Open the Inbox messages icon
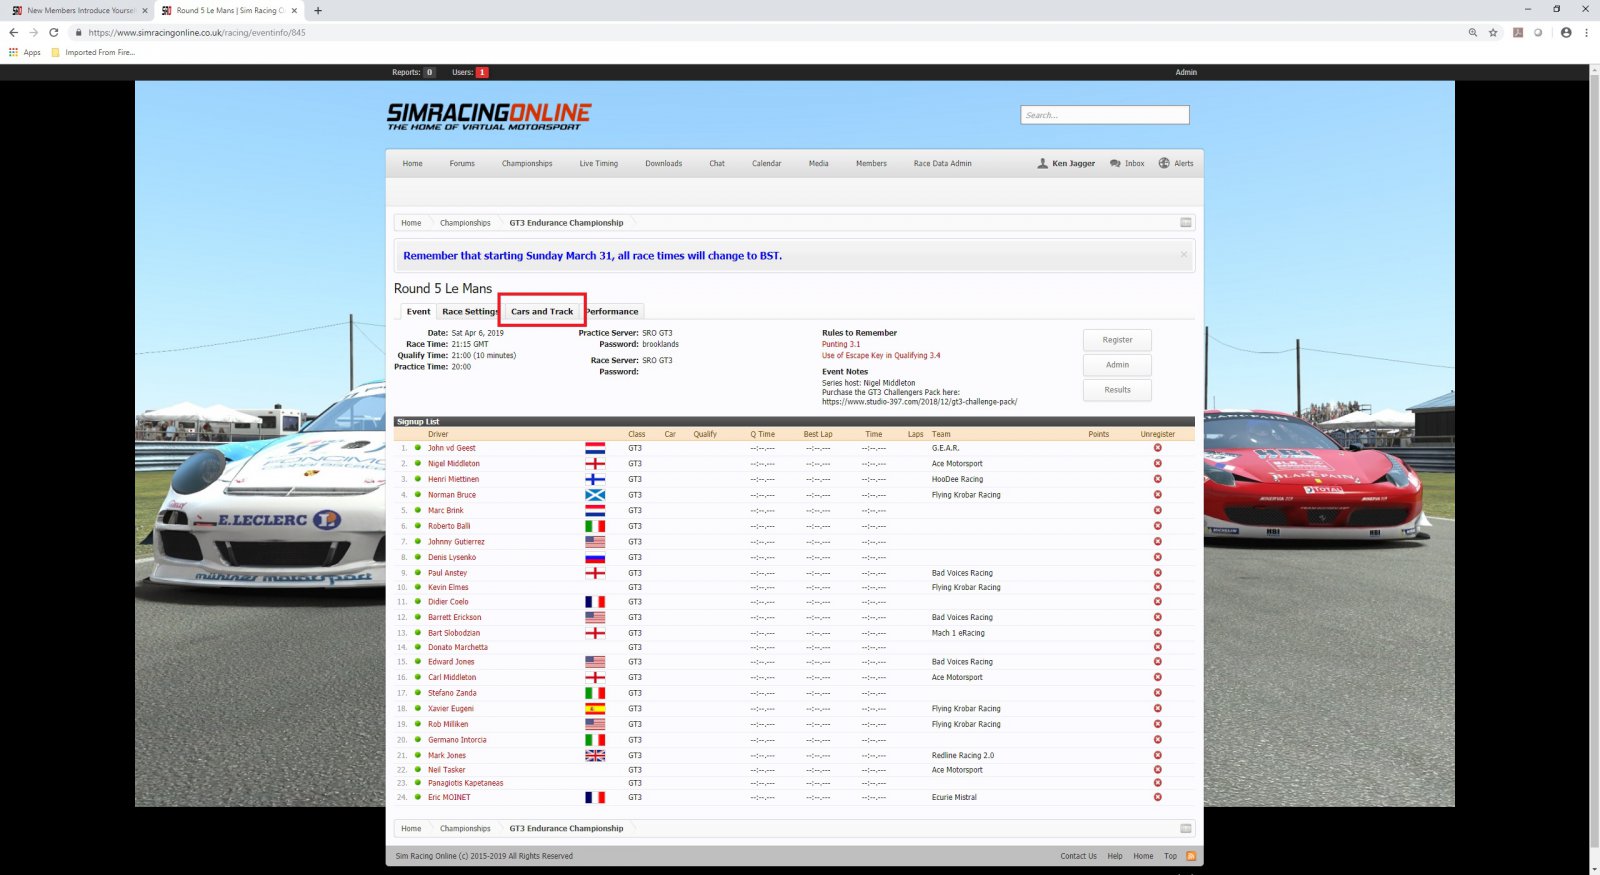 [x=1115, y=163]
